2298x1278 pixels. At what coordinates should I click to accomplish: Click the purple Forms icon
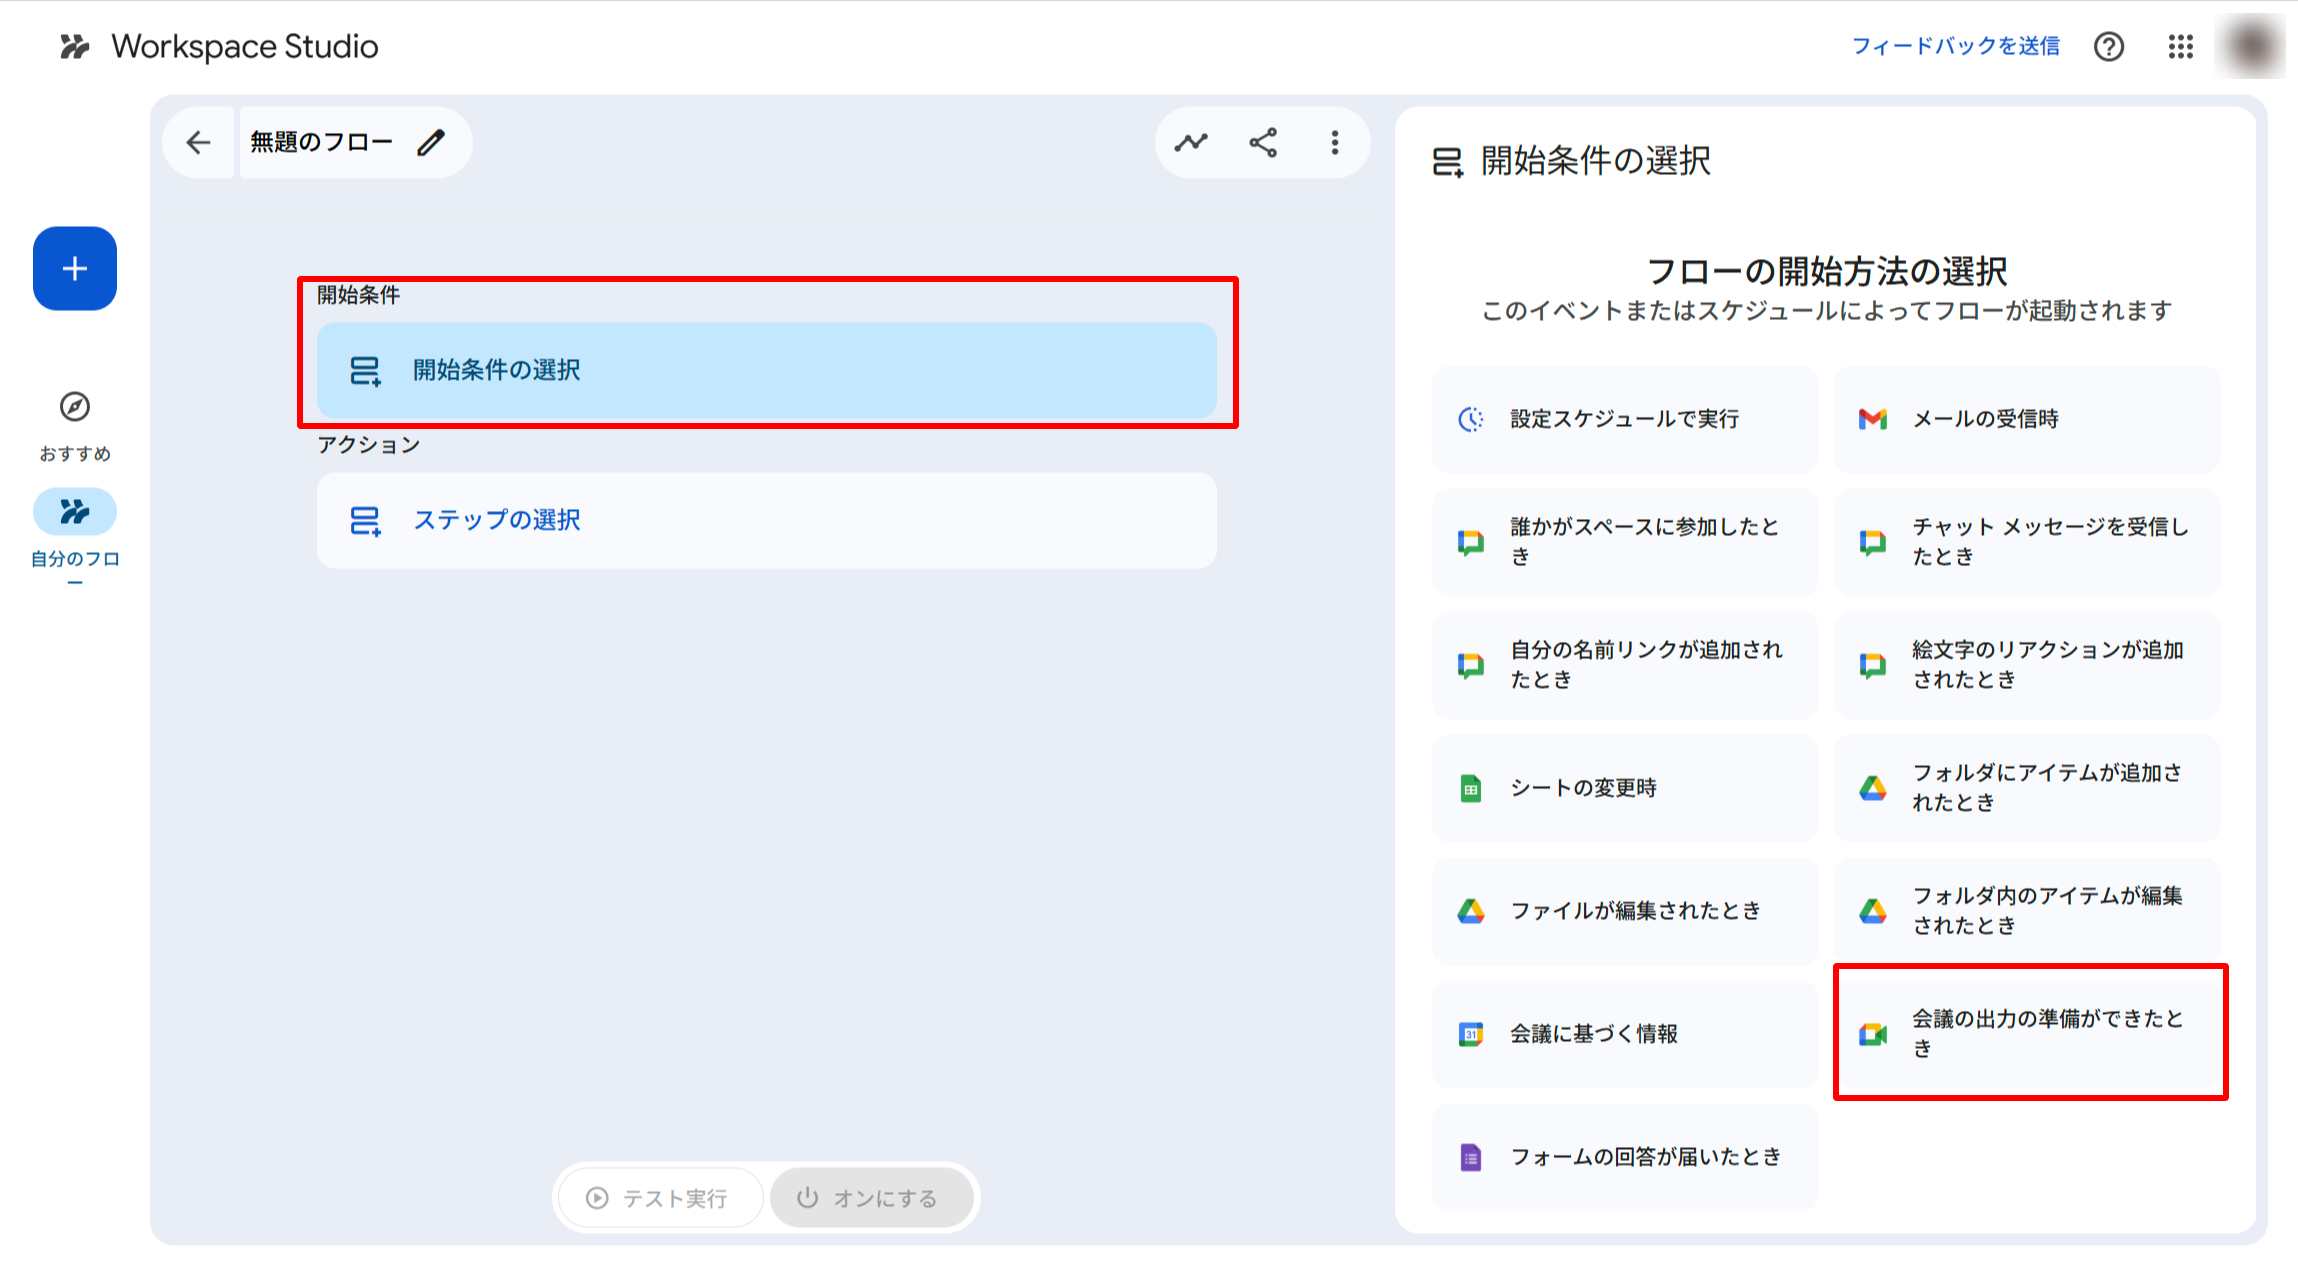pyautogui.click(x=1471, y=1158)
